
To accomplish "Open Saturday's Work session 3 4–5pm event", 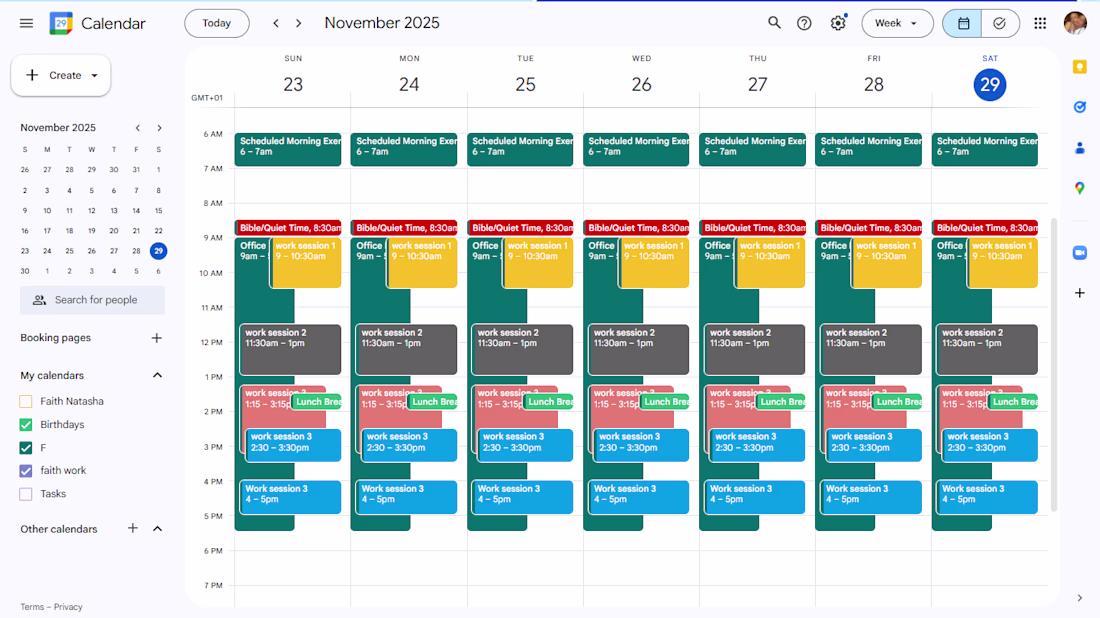I will [x=986, y=497].
